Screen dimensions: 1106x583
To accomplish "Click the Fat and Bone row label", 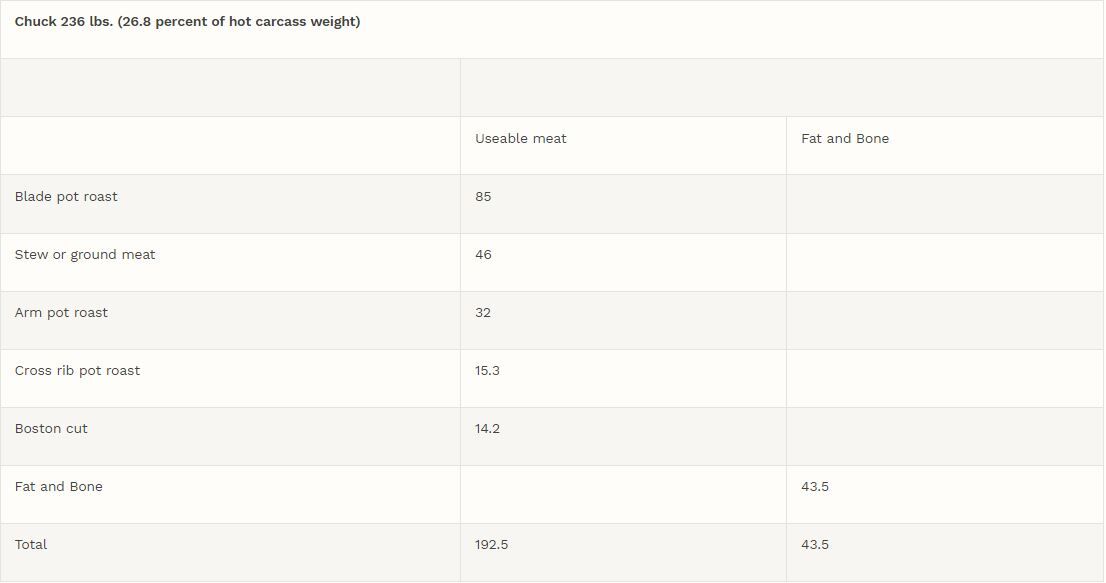I will coord(58,487).
